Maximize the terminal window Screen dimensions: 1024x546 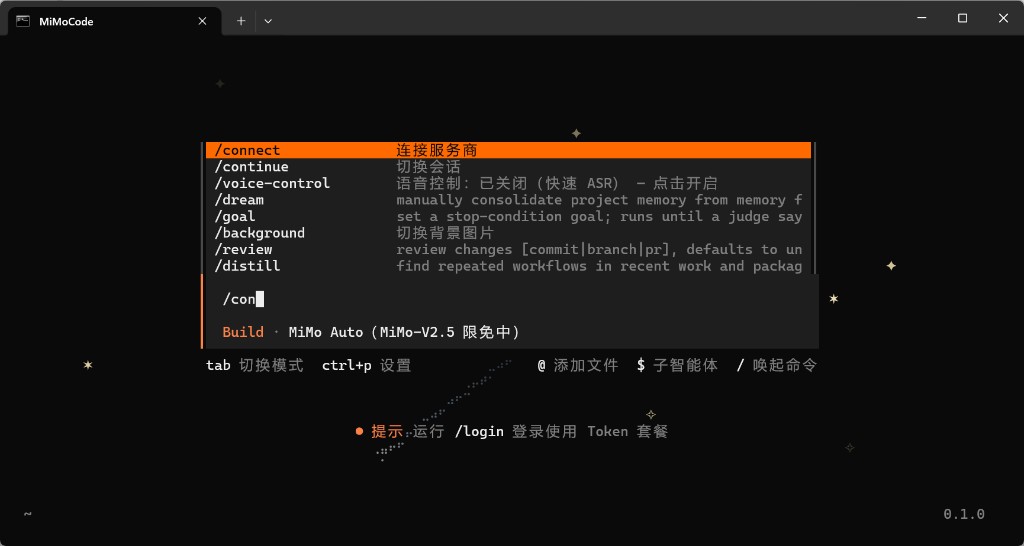pyautogui.click(x=962, y=18)
